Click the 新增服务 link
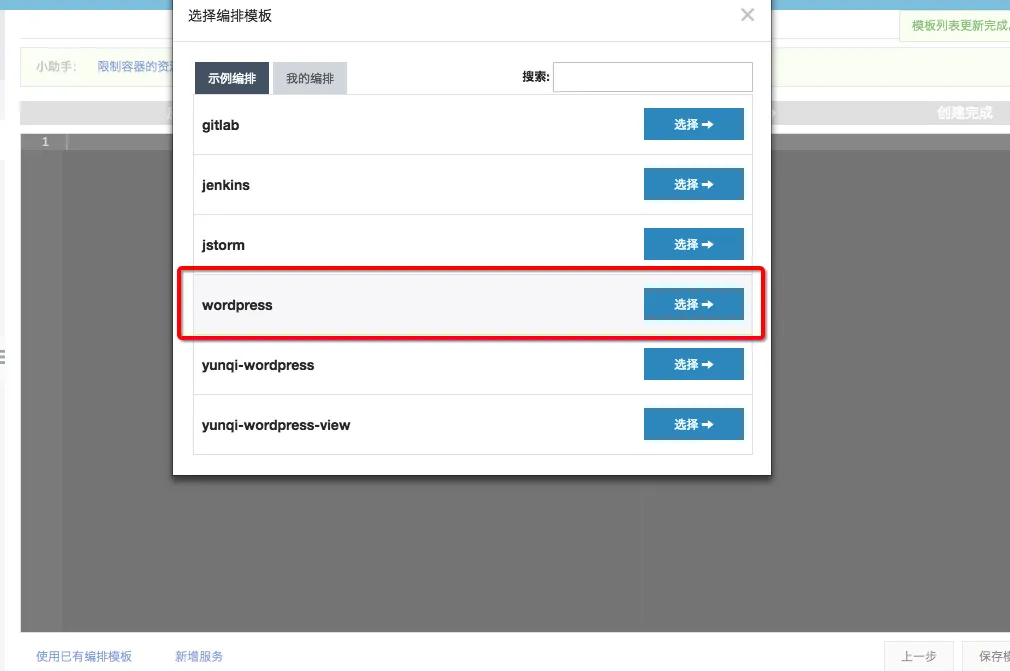This screenshot has width=1010, height=671. coord(199,656)
